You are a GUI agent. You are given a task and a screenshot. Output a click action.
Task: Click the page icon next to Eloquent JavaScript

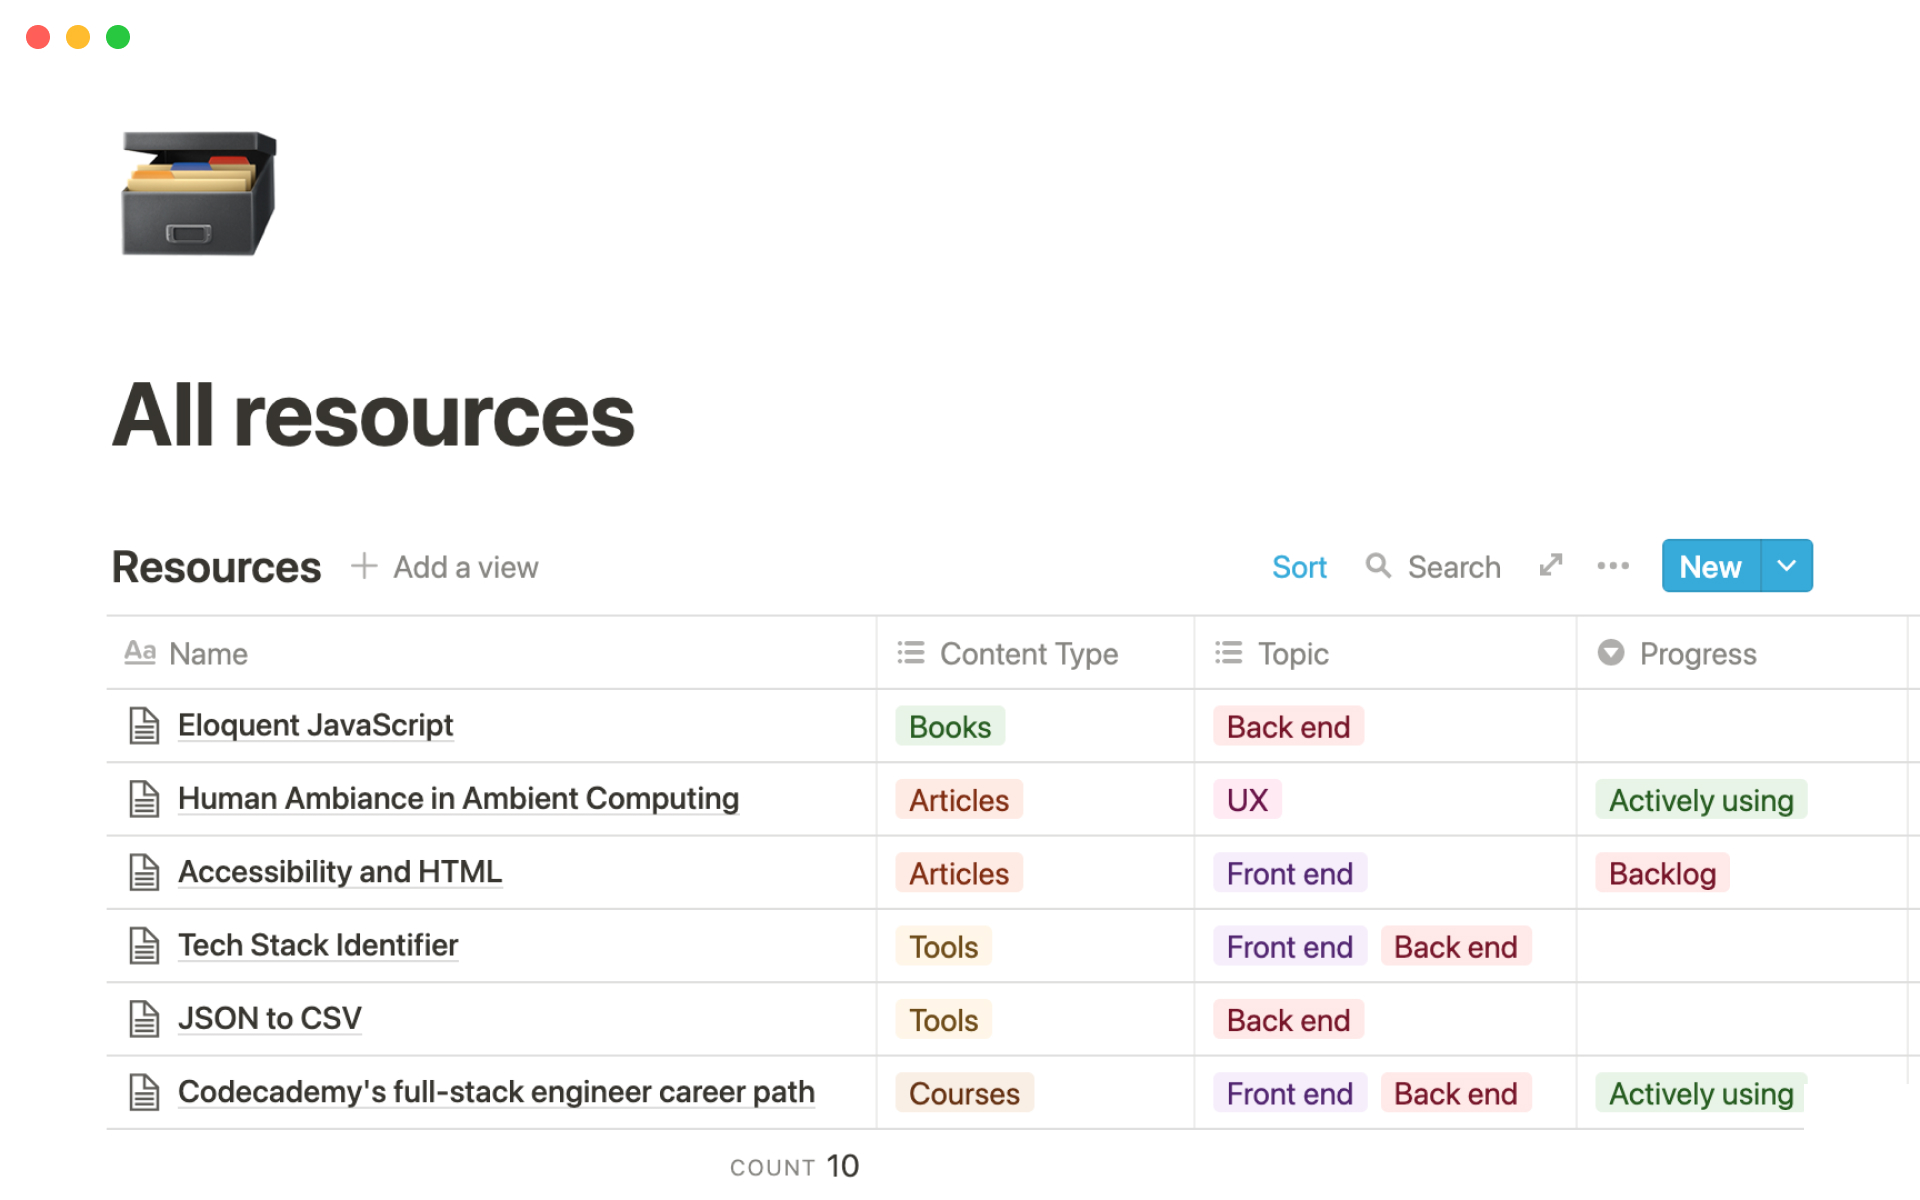[143, 725]
